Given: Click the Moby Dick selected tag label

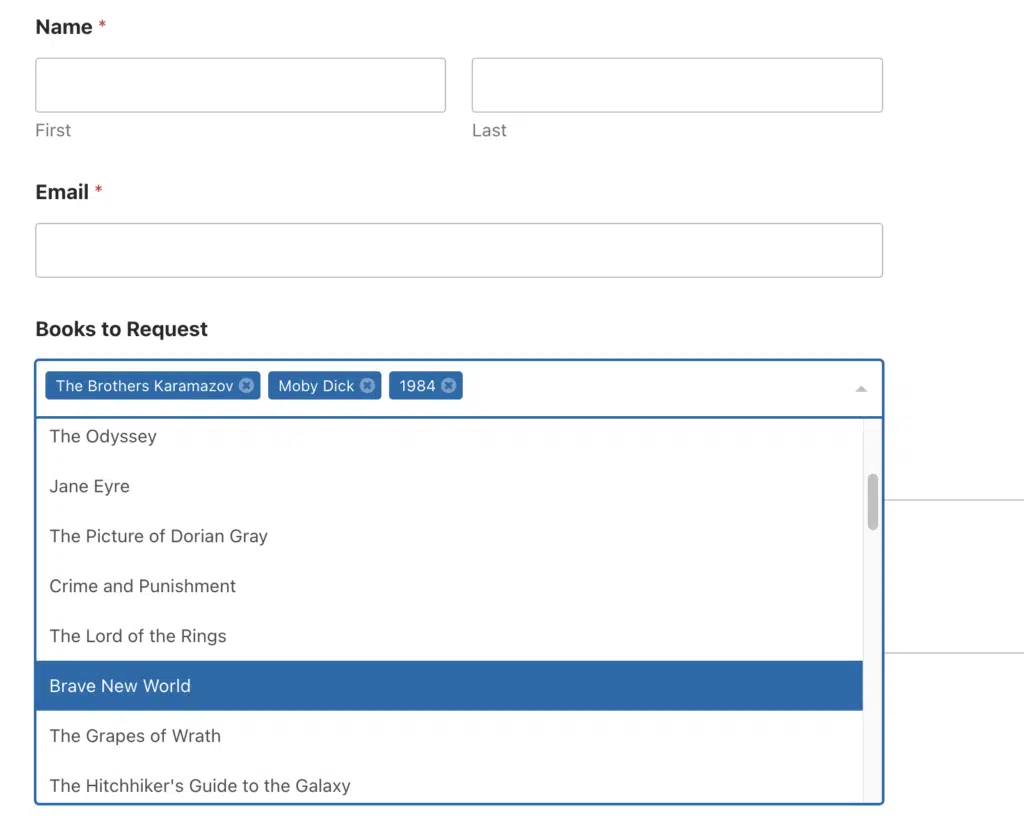Looking at the screenshot, I should pyautogui.click(x=316, y=385).
